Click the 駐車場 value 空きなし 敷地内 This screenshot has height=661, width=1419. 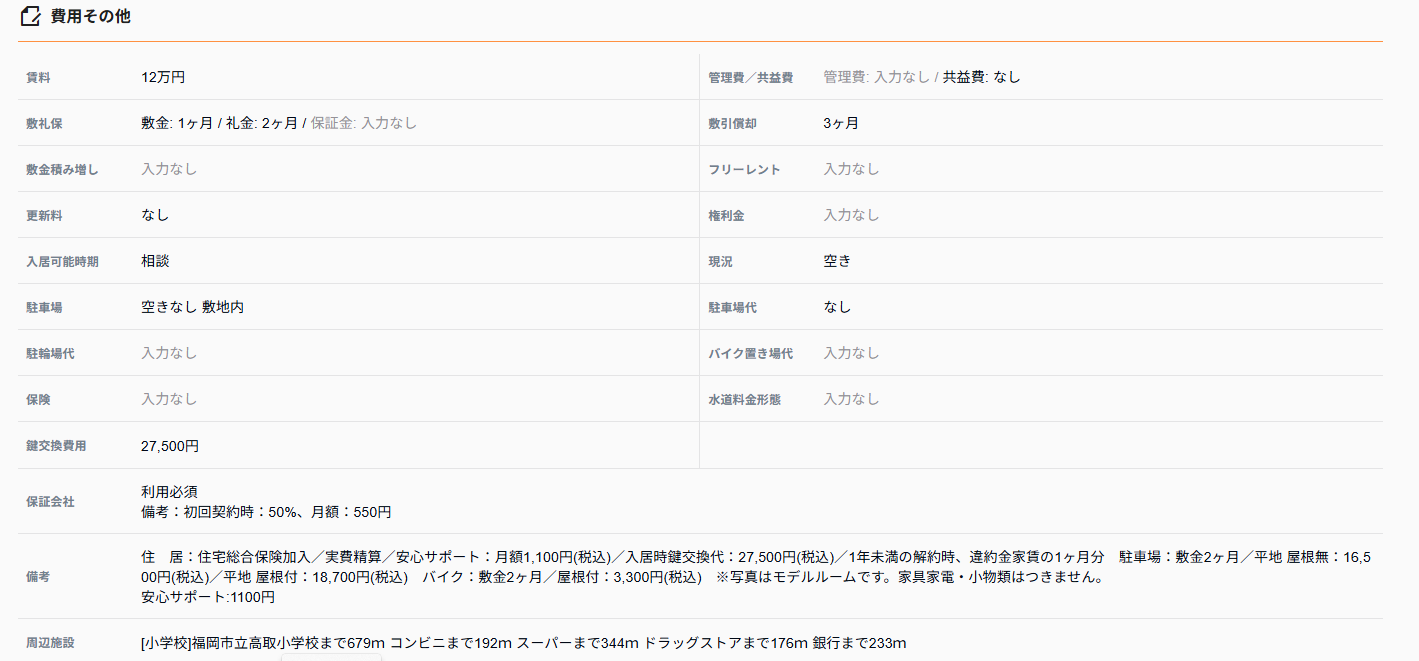click(192, 307)
